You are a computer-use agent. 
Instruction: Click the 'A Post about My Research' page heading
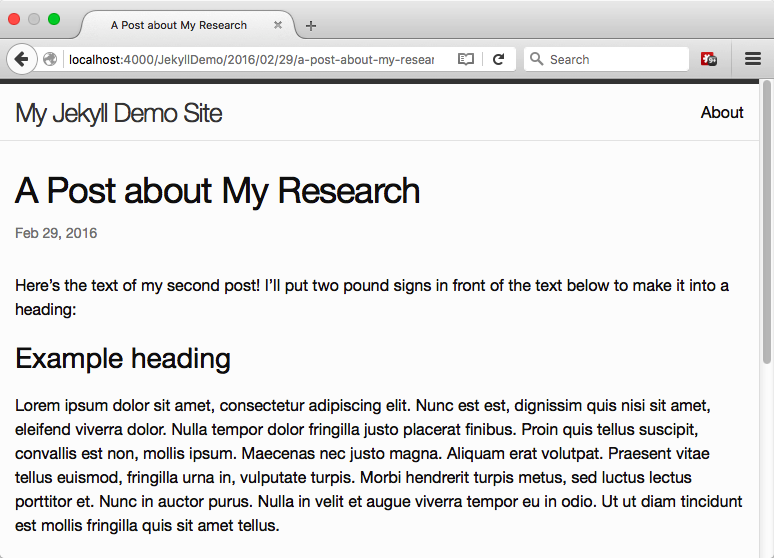click(x=218, y=190)
